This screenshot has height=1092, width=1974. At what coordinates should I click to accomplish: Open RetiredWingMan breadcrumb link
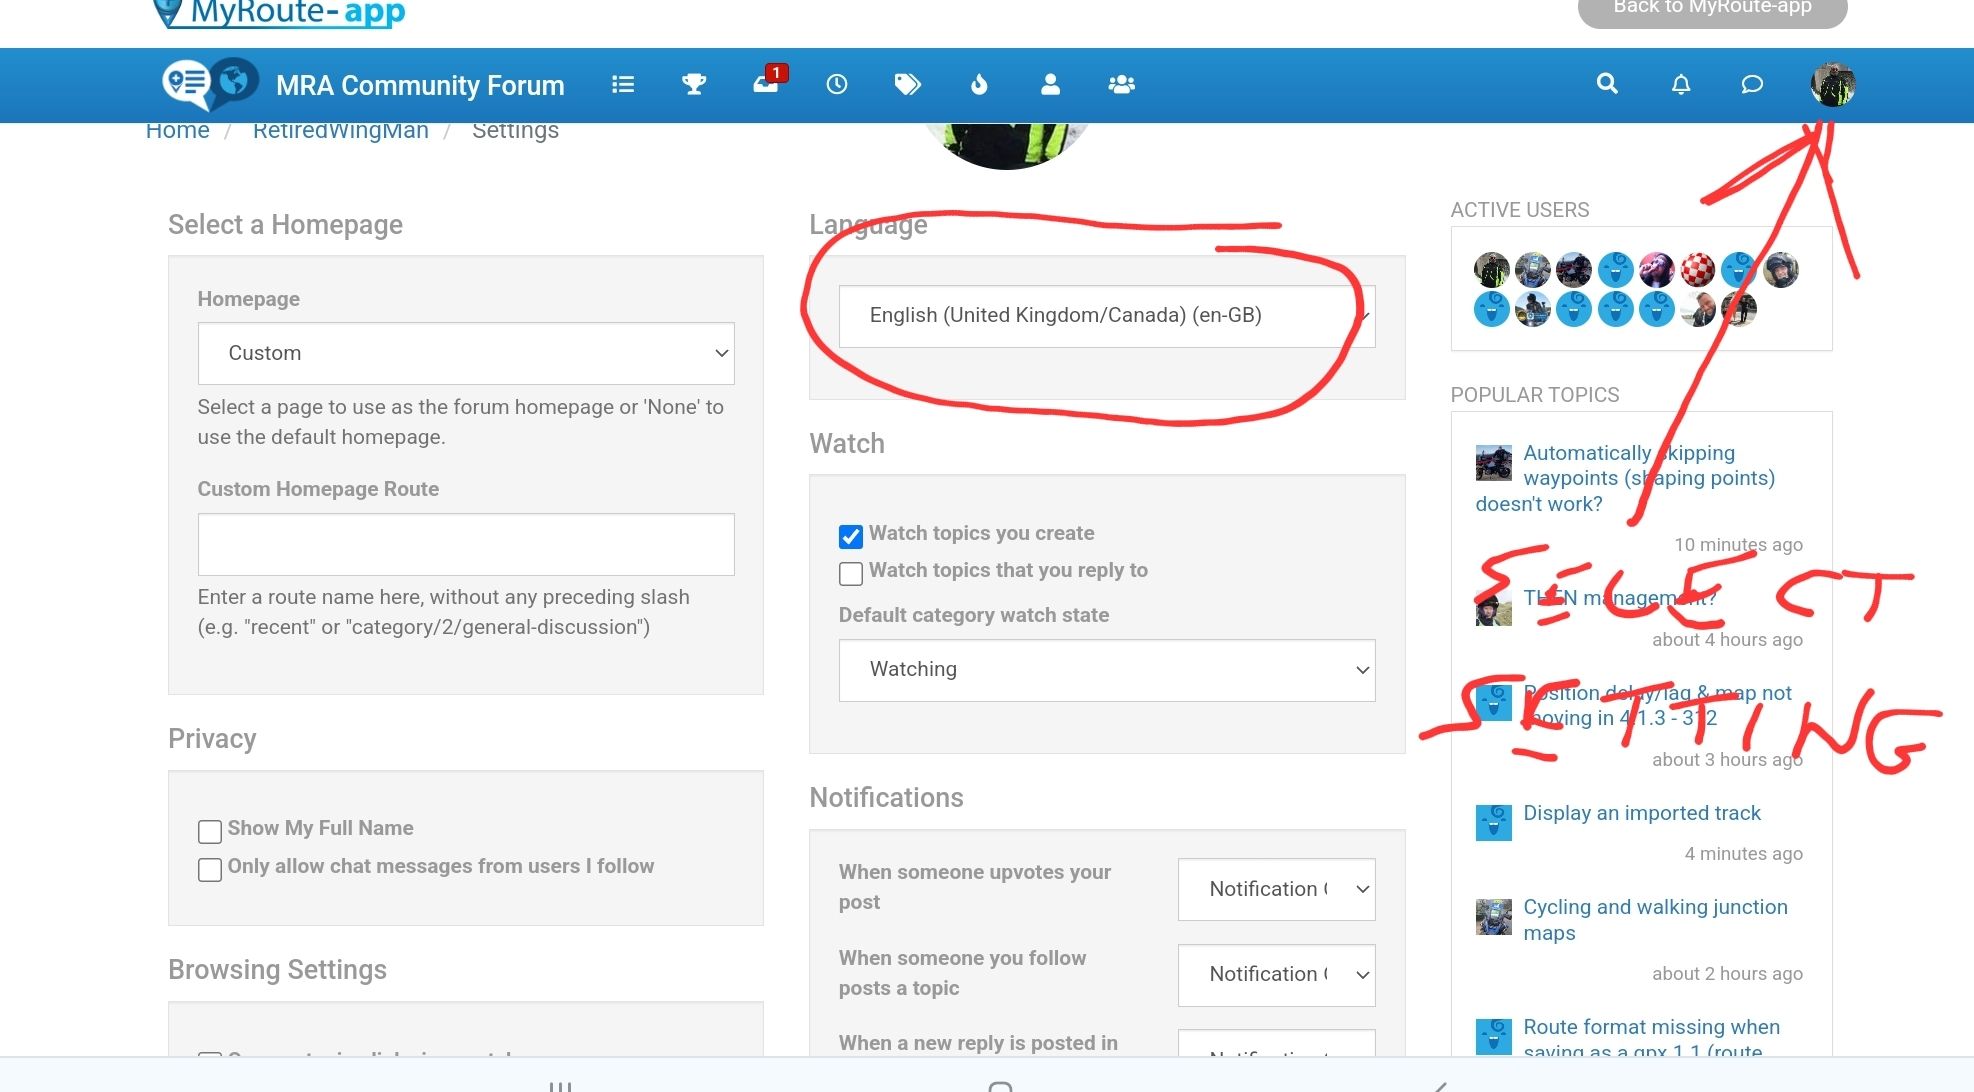341,131
